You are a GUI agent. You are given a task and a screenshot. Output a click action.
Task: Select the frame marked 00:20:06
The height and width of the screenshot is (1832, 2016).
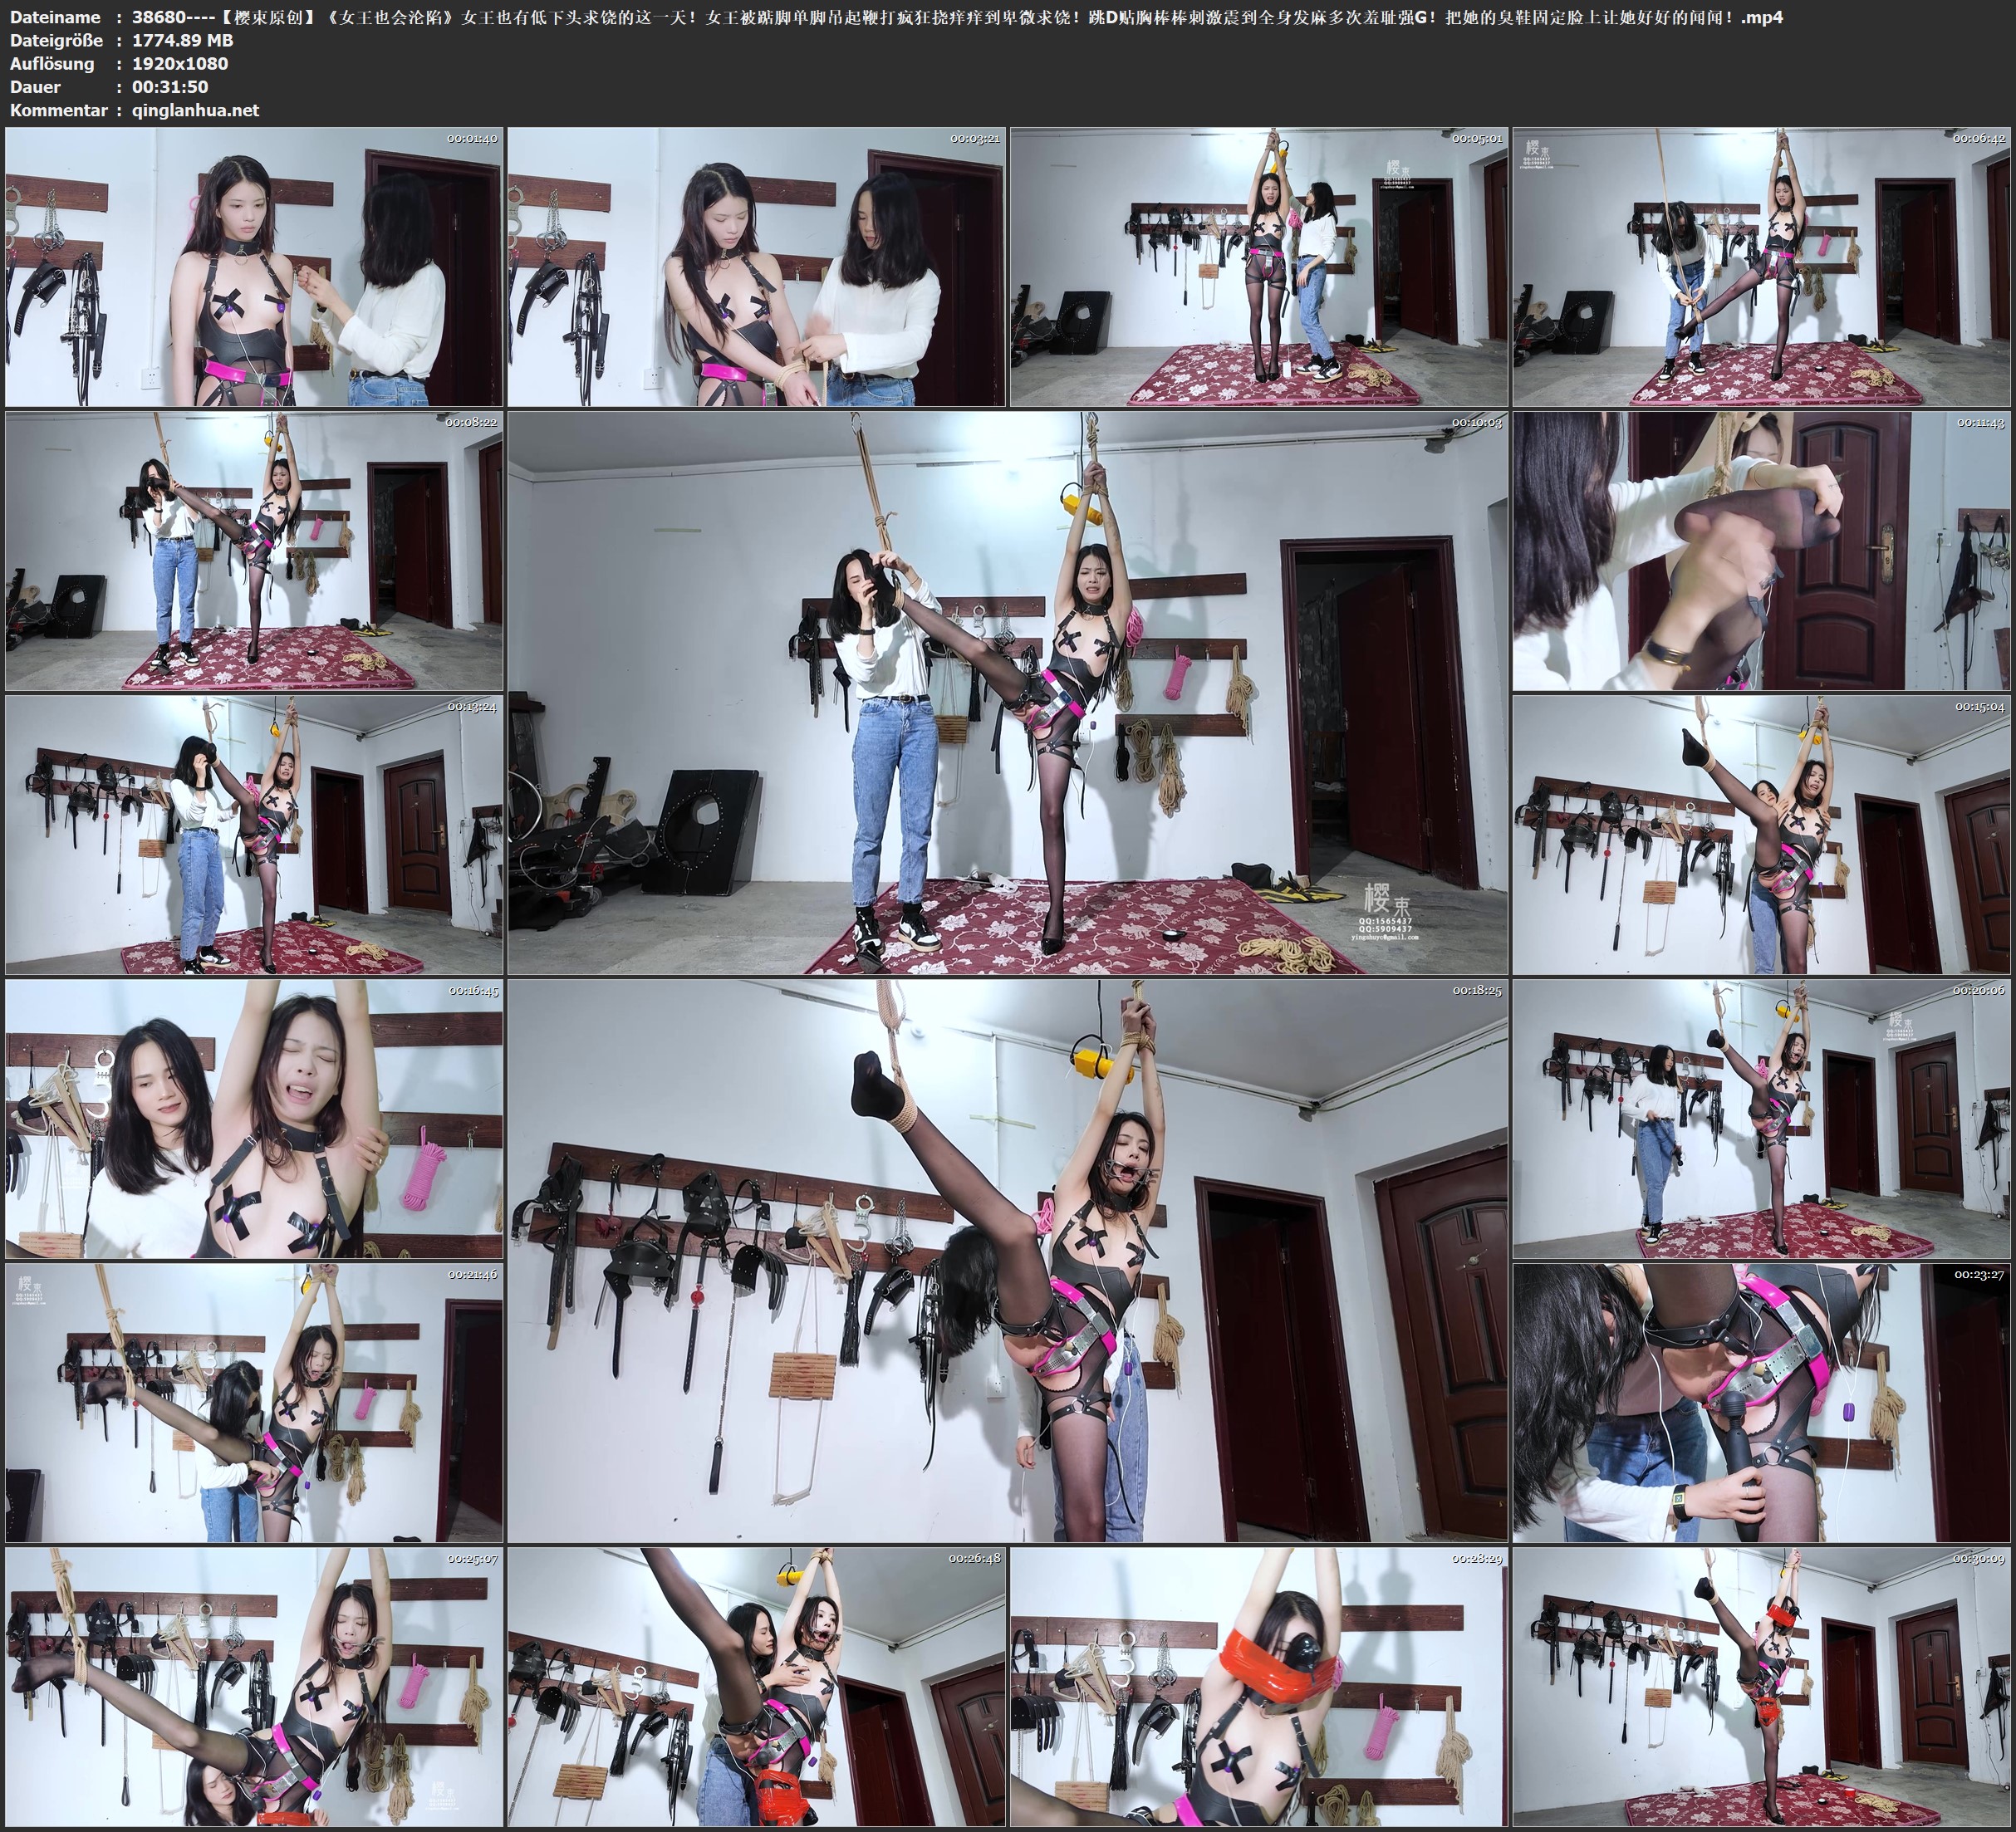(x=1761, y=1118)
